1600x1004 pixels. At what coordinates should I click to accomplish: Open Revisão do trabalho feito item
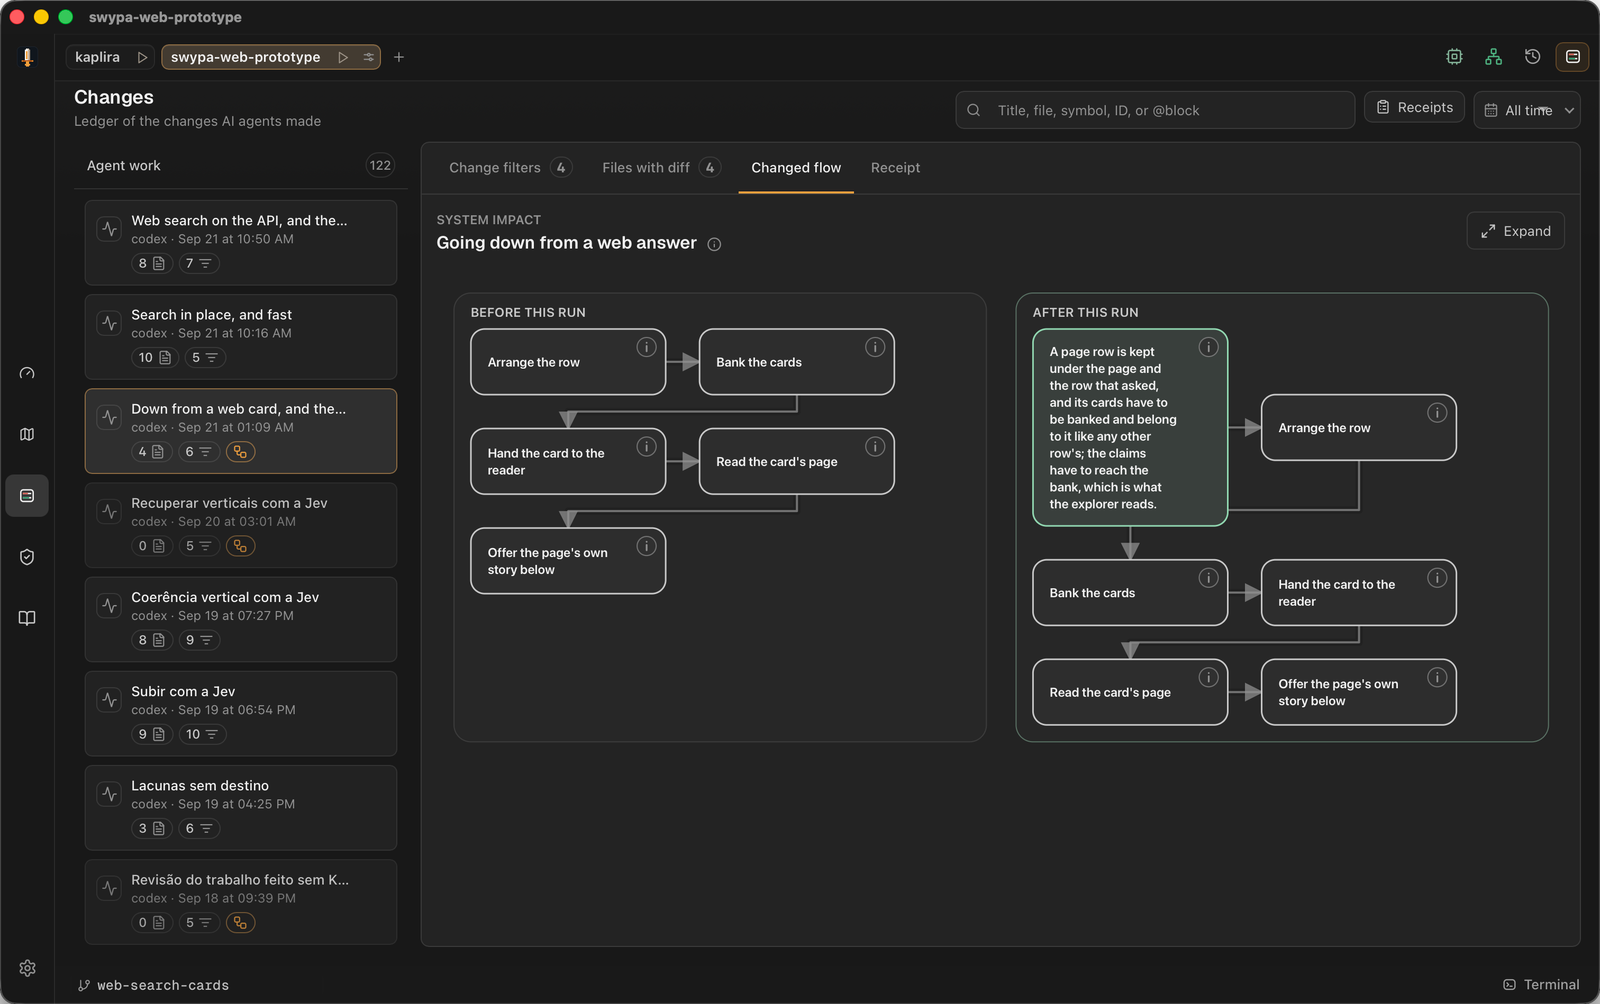pyautogui.click(x=241, y=902)
